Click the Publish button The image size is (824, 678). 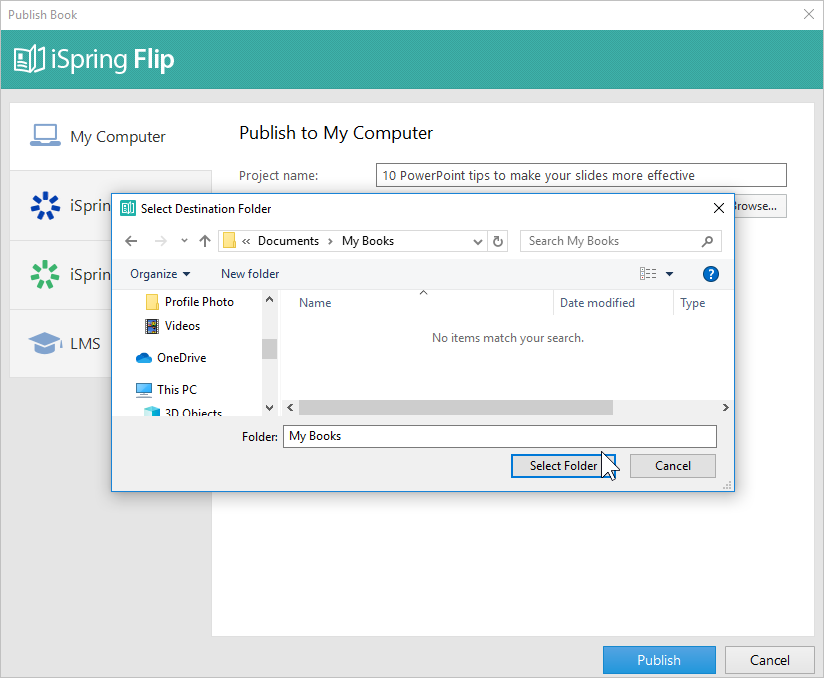point(659,660)
